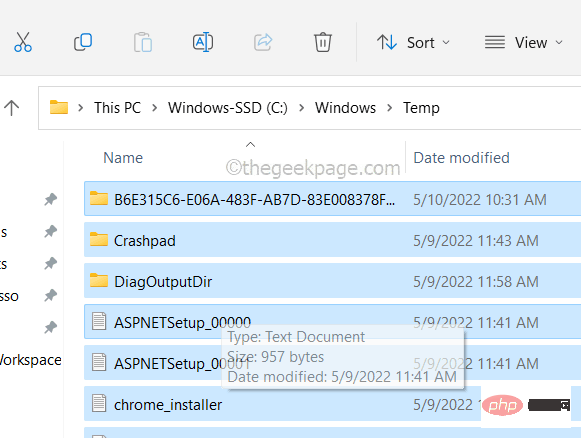Image resolution: width=581 pixels, height=438 pixels.
Task: Select the DiagOutputDir folder
Action: click(332, 281)
